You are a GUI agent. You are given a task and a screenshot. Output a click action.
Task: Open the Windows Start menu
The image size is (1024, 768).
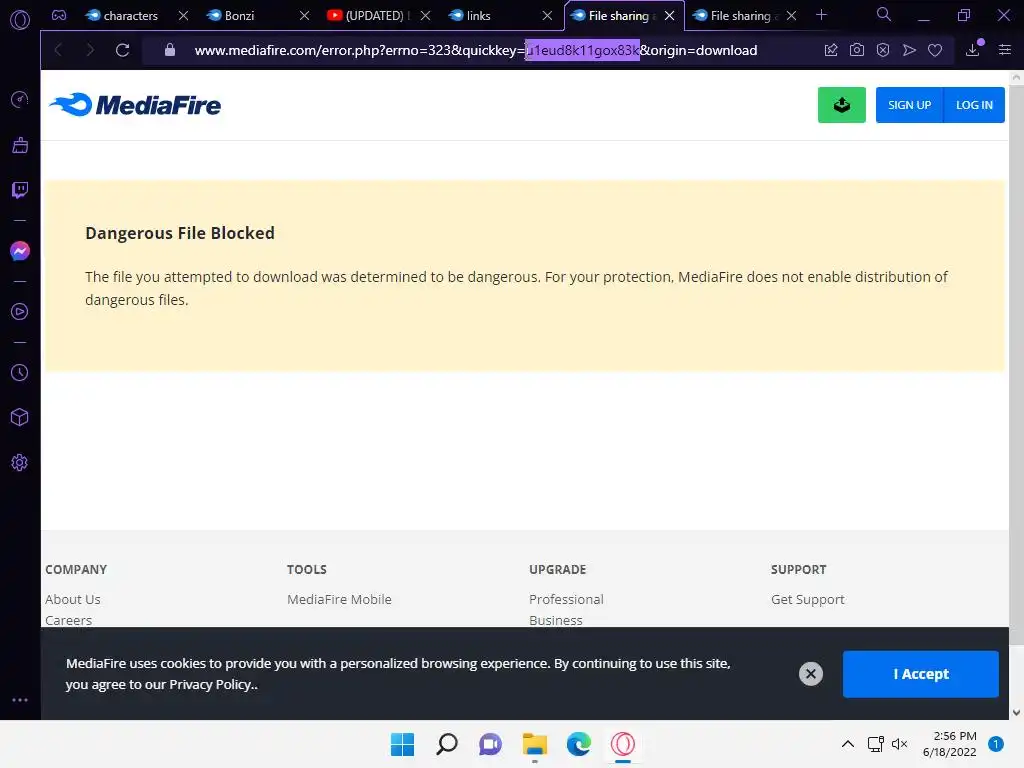point(402,744)
